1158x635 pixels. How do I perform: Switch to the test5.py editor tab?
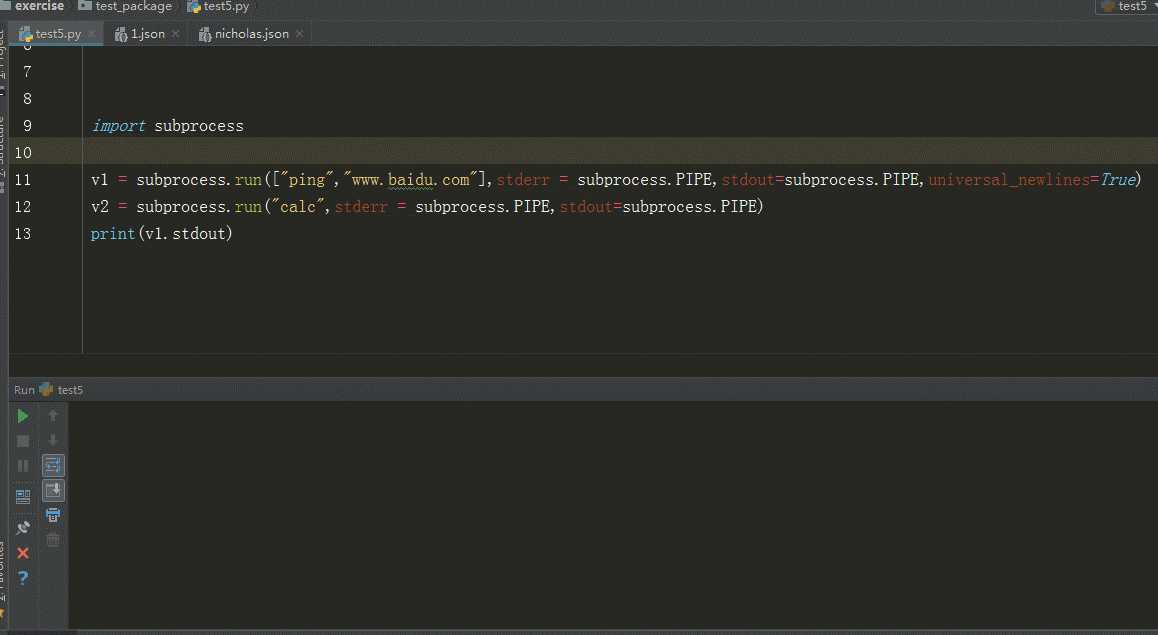pos(58,34)
